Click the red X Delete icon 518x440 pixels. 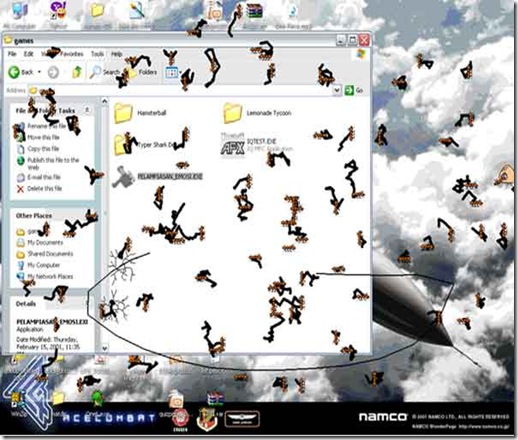click(20, 189)
